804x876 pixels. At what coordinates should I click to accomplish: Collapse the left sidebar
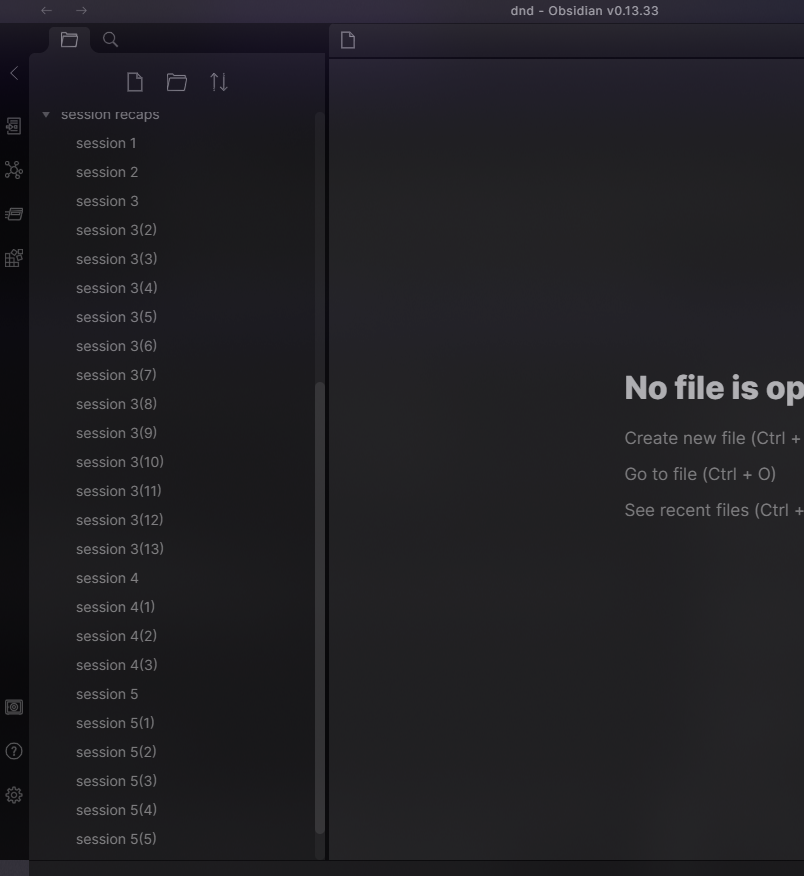[13, 72]
